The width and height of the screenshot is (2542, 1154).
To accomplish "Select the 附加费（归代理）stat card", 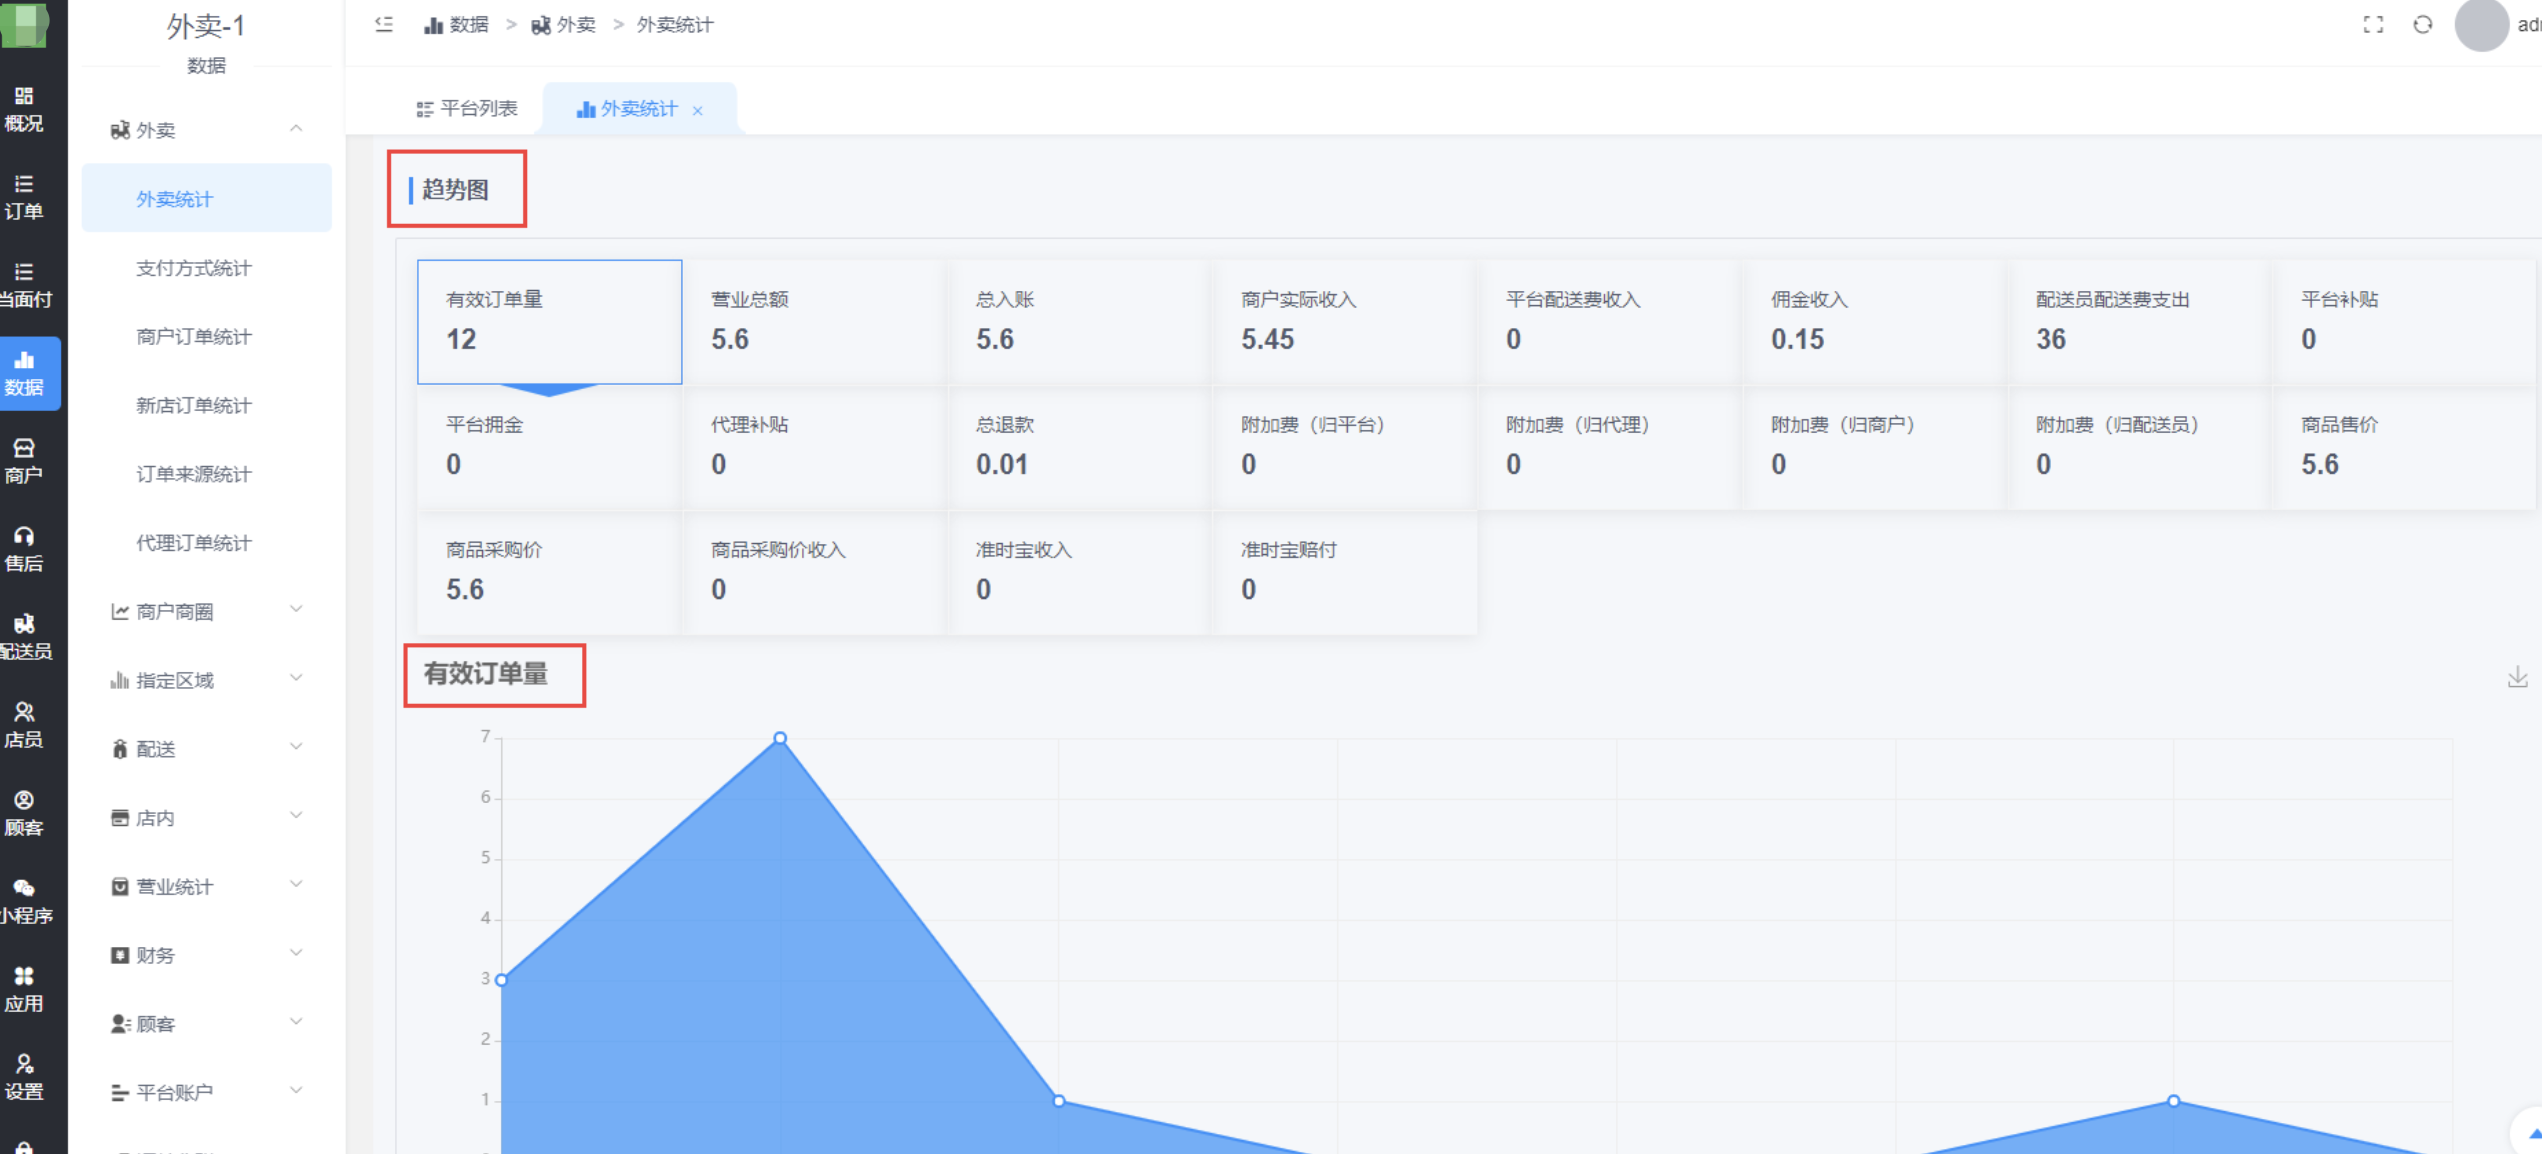I will 1609,447.
